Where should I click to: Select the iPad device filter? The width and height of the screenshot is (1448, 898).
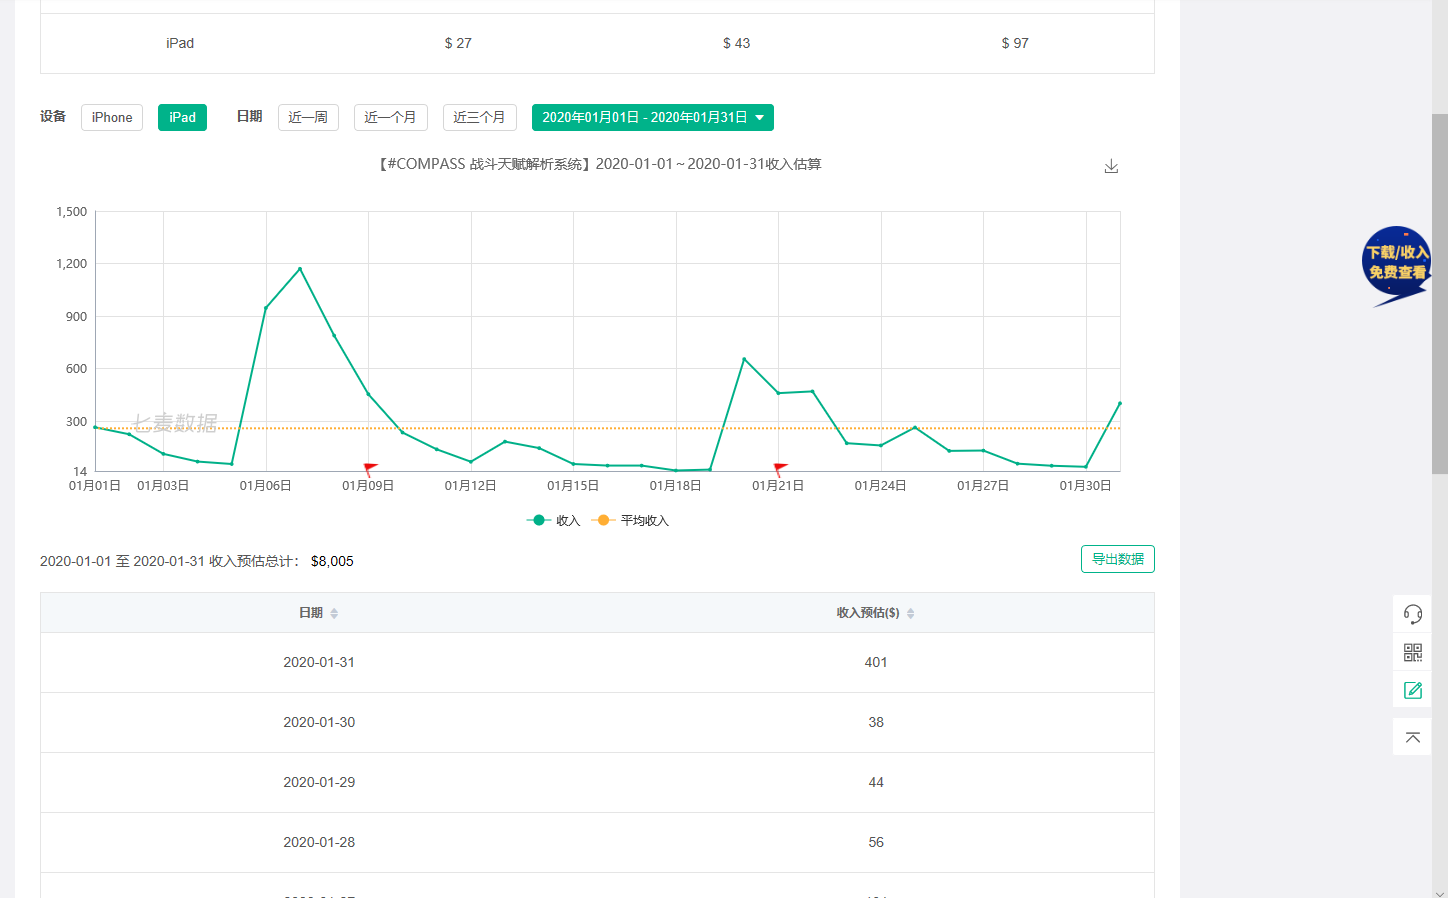pyautogui.click(x=182, y=118)
